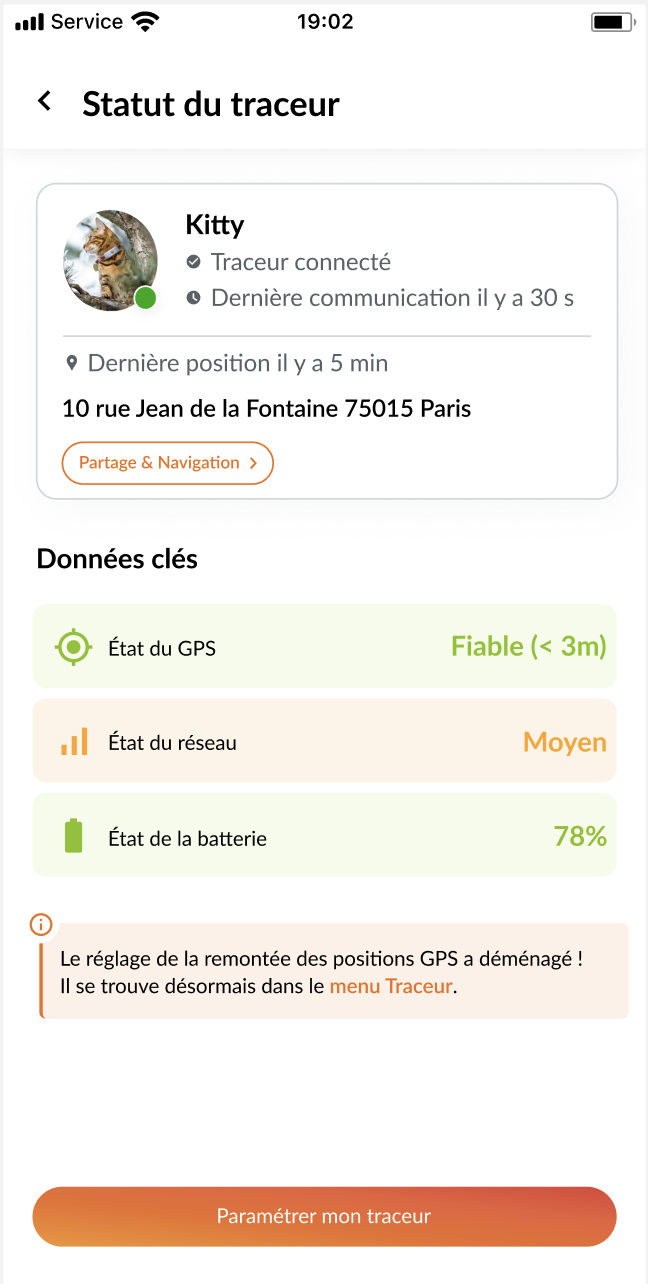Select the État du GPS row
Image resolution: width=648 pixels, height=1284 pixels.
[324, 647]
